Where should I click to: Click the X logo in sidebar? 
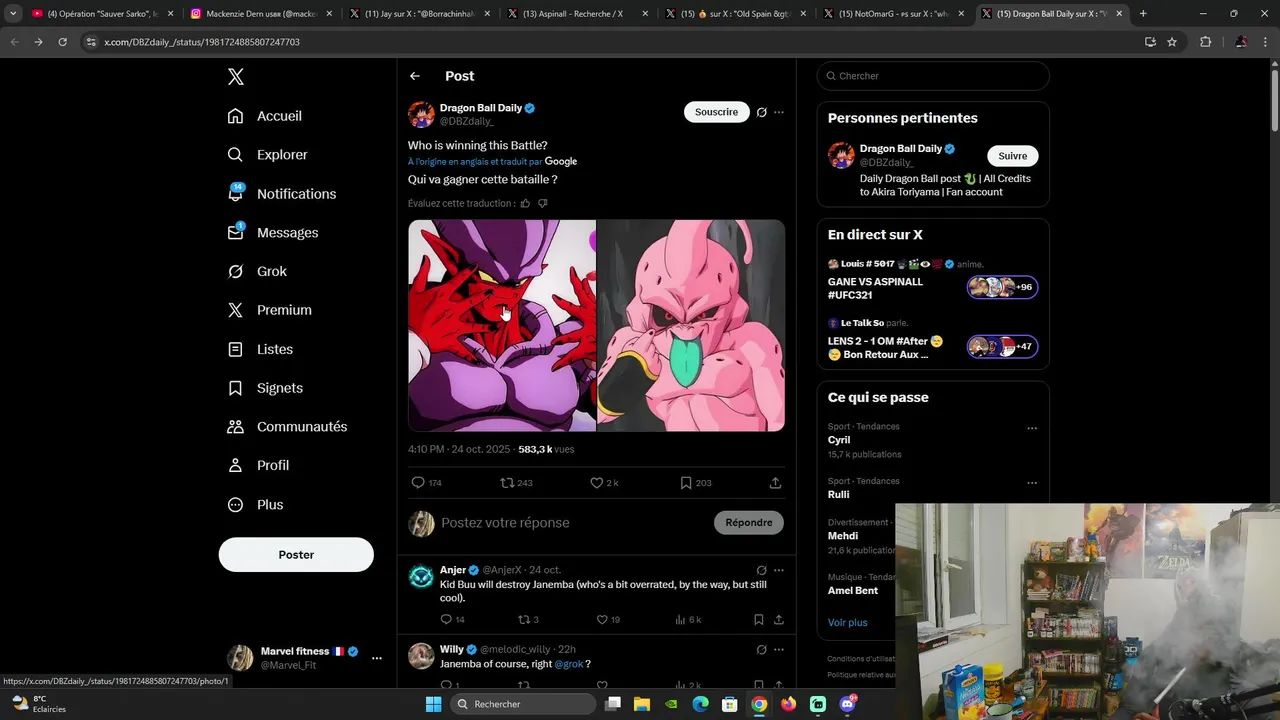[235, 77]
